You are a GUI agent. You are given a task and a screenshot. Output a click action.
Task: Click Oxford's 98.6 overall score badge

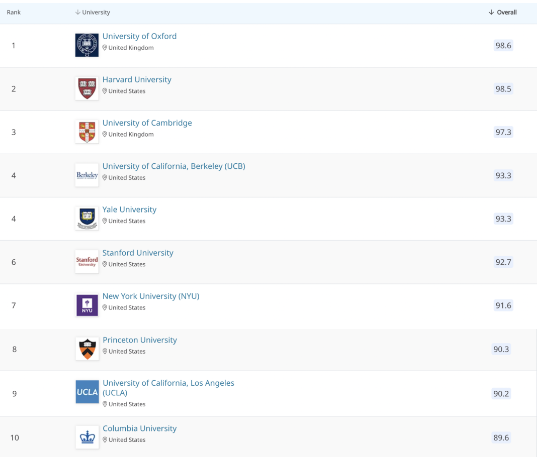click(503, 45)
